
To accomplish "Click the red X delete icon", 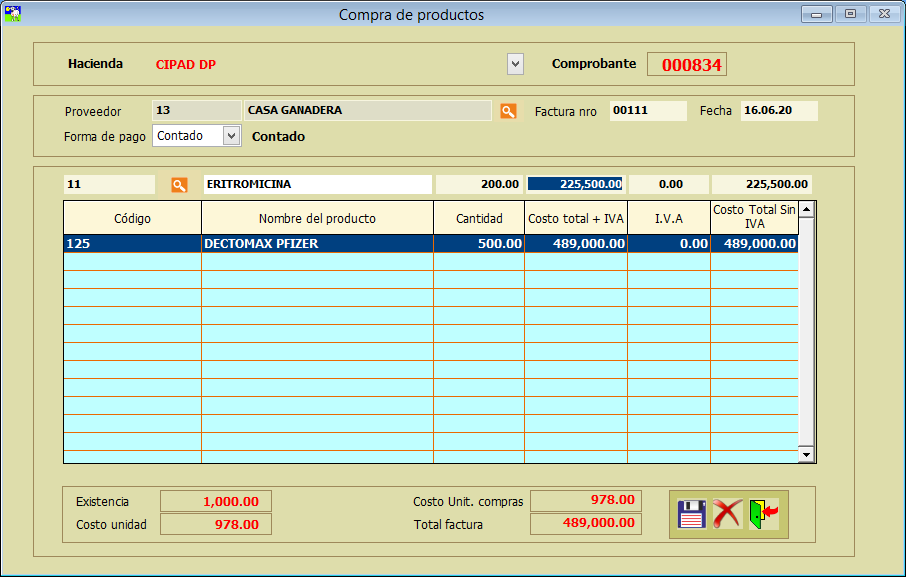I will 727,514.
